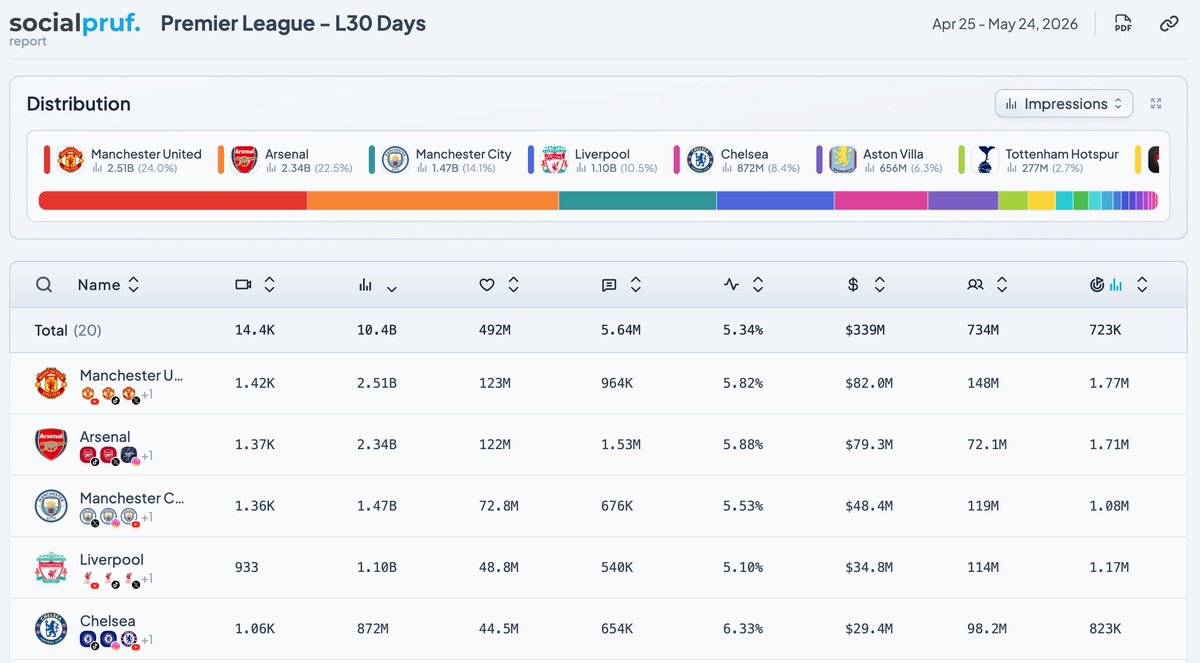Open the Arsenal table row
The width and height of the screenshot is (1200, 663).
[600, 445]
